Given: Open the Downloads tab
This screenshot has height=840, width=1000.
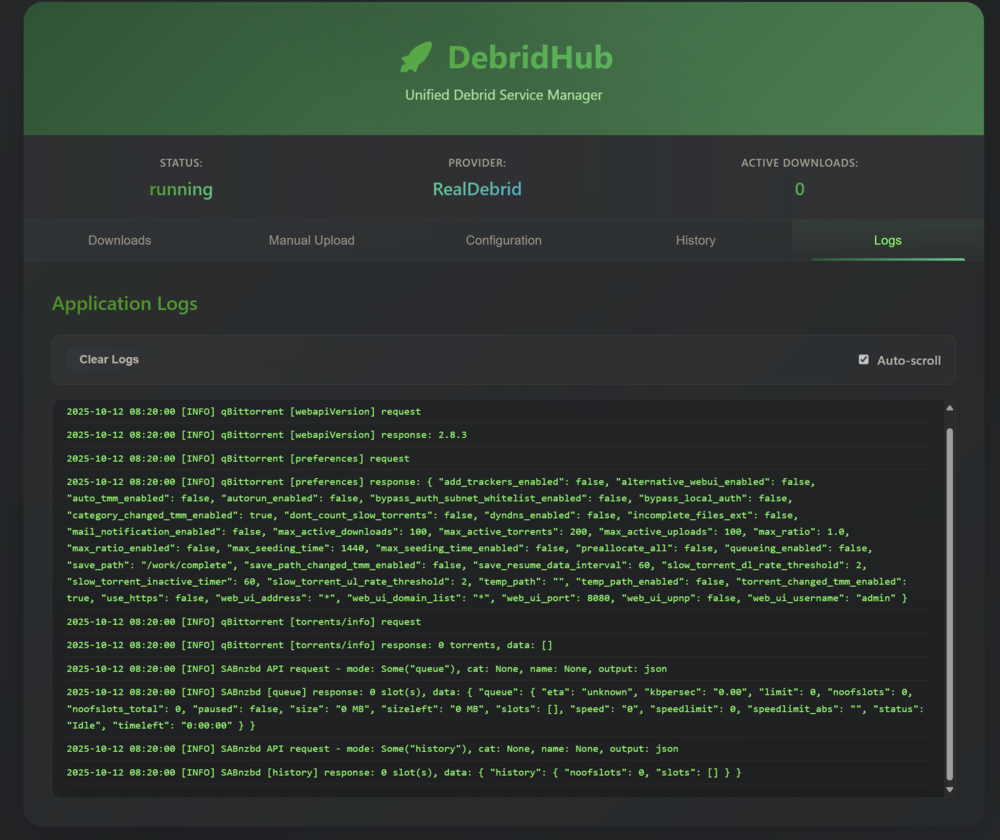Looking at the screenshot, I should point(120,240).
